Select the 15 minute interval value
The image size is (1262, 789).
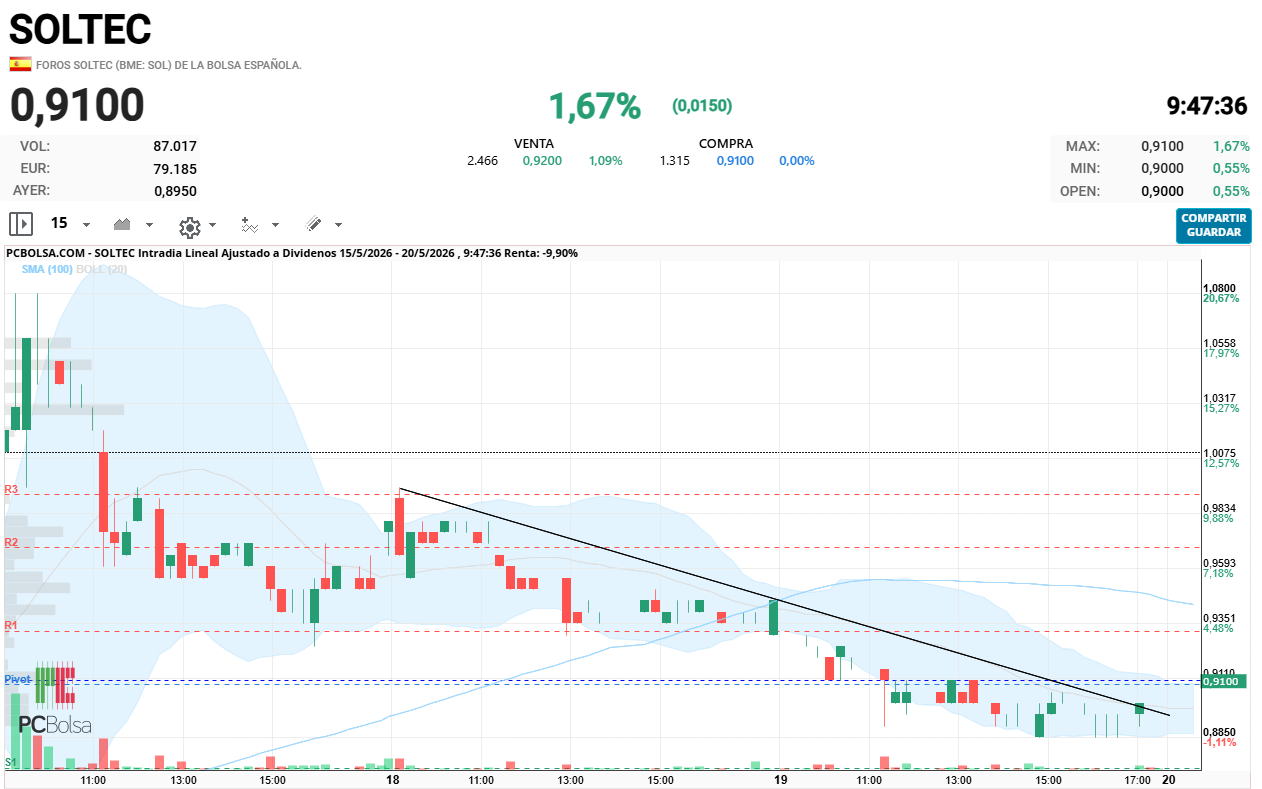coord(59,224)
